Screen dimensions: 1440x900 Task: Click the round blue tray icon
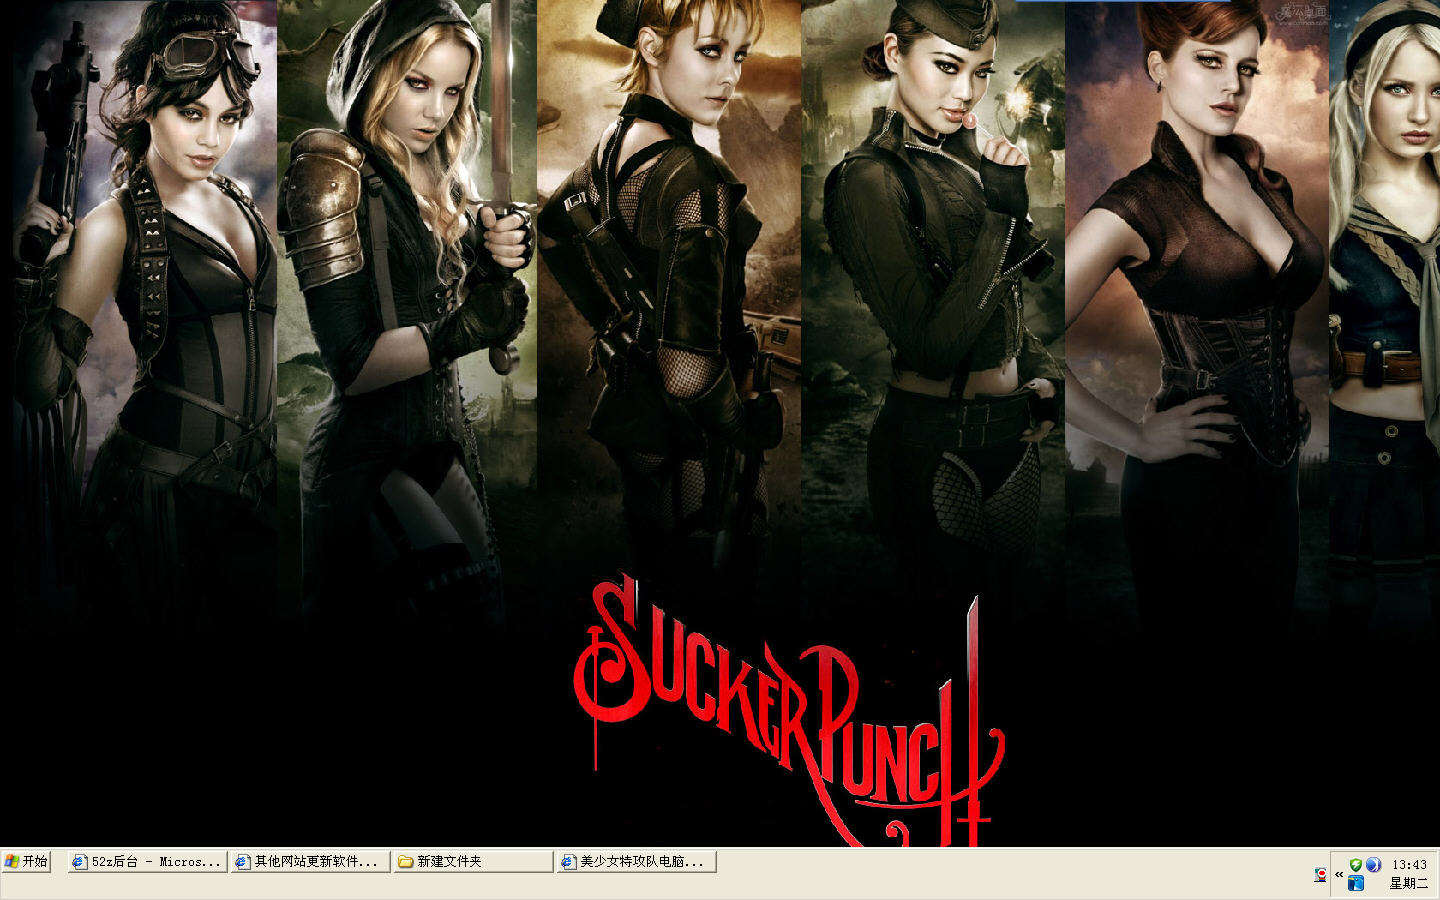[1373, 865]
